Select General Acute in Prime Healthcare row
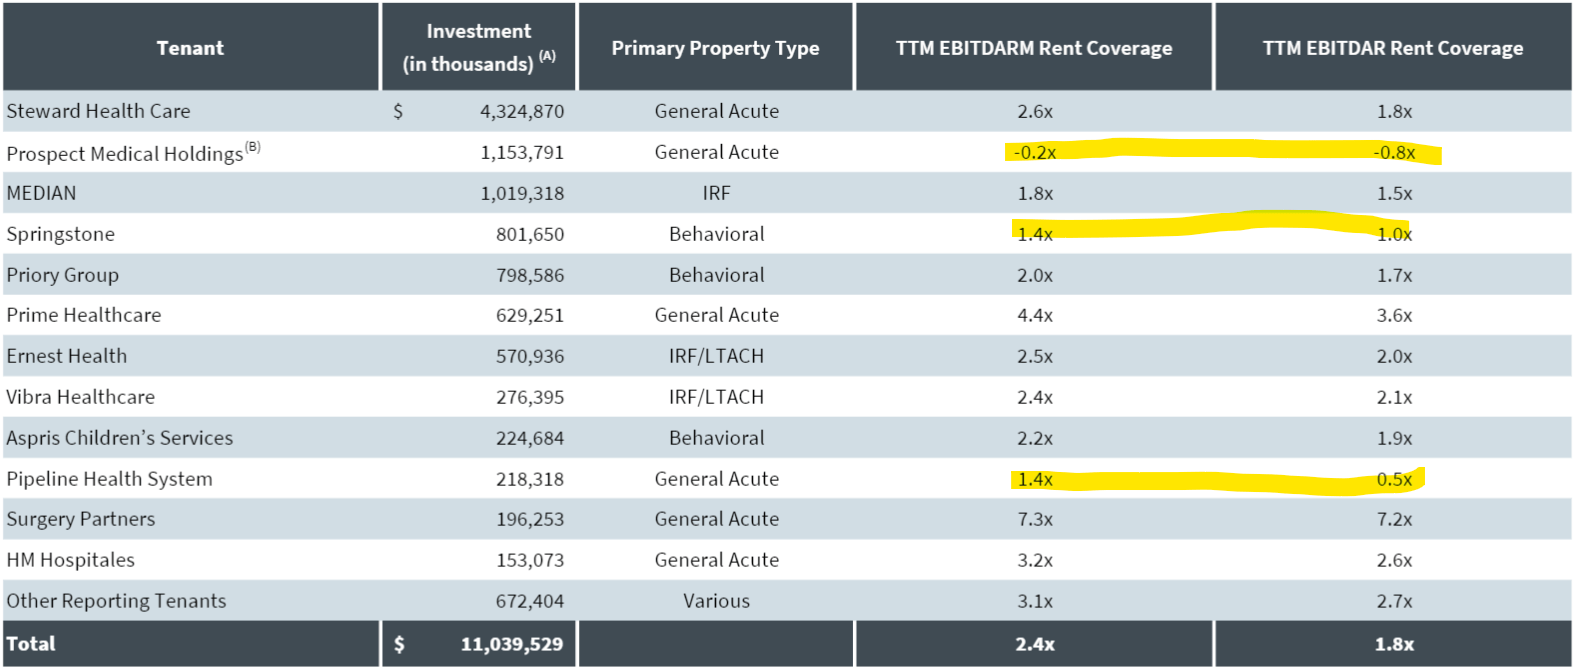Screen dimensions: 1573x667 click(x=717, y=315)
